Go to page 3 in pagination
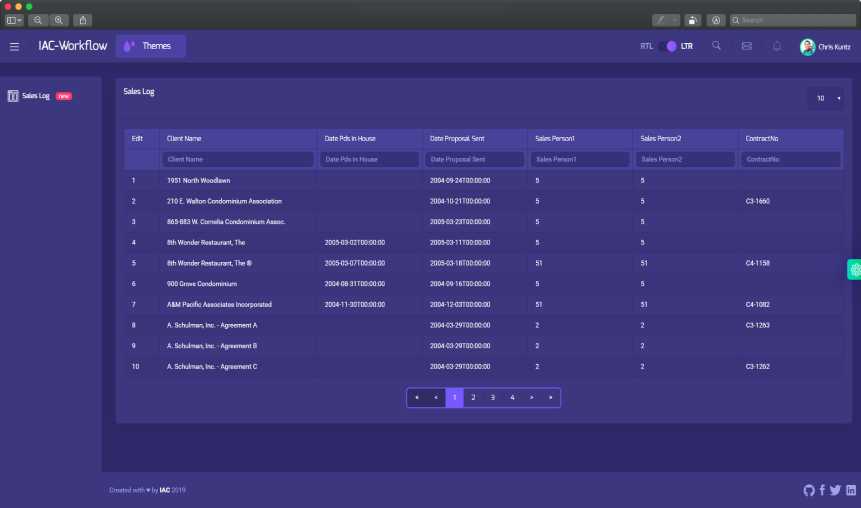Viewport: 861px width, 508px height. click(x=493, y=398)
